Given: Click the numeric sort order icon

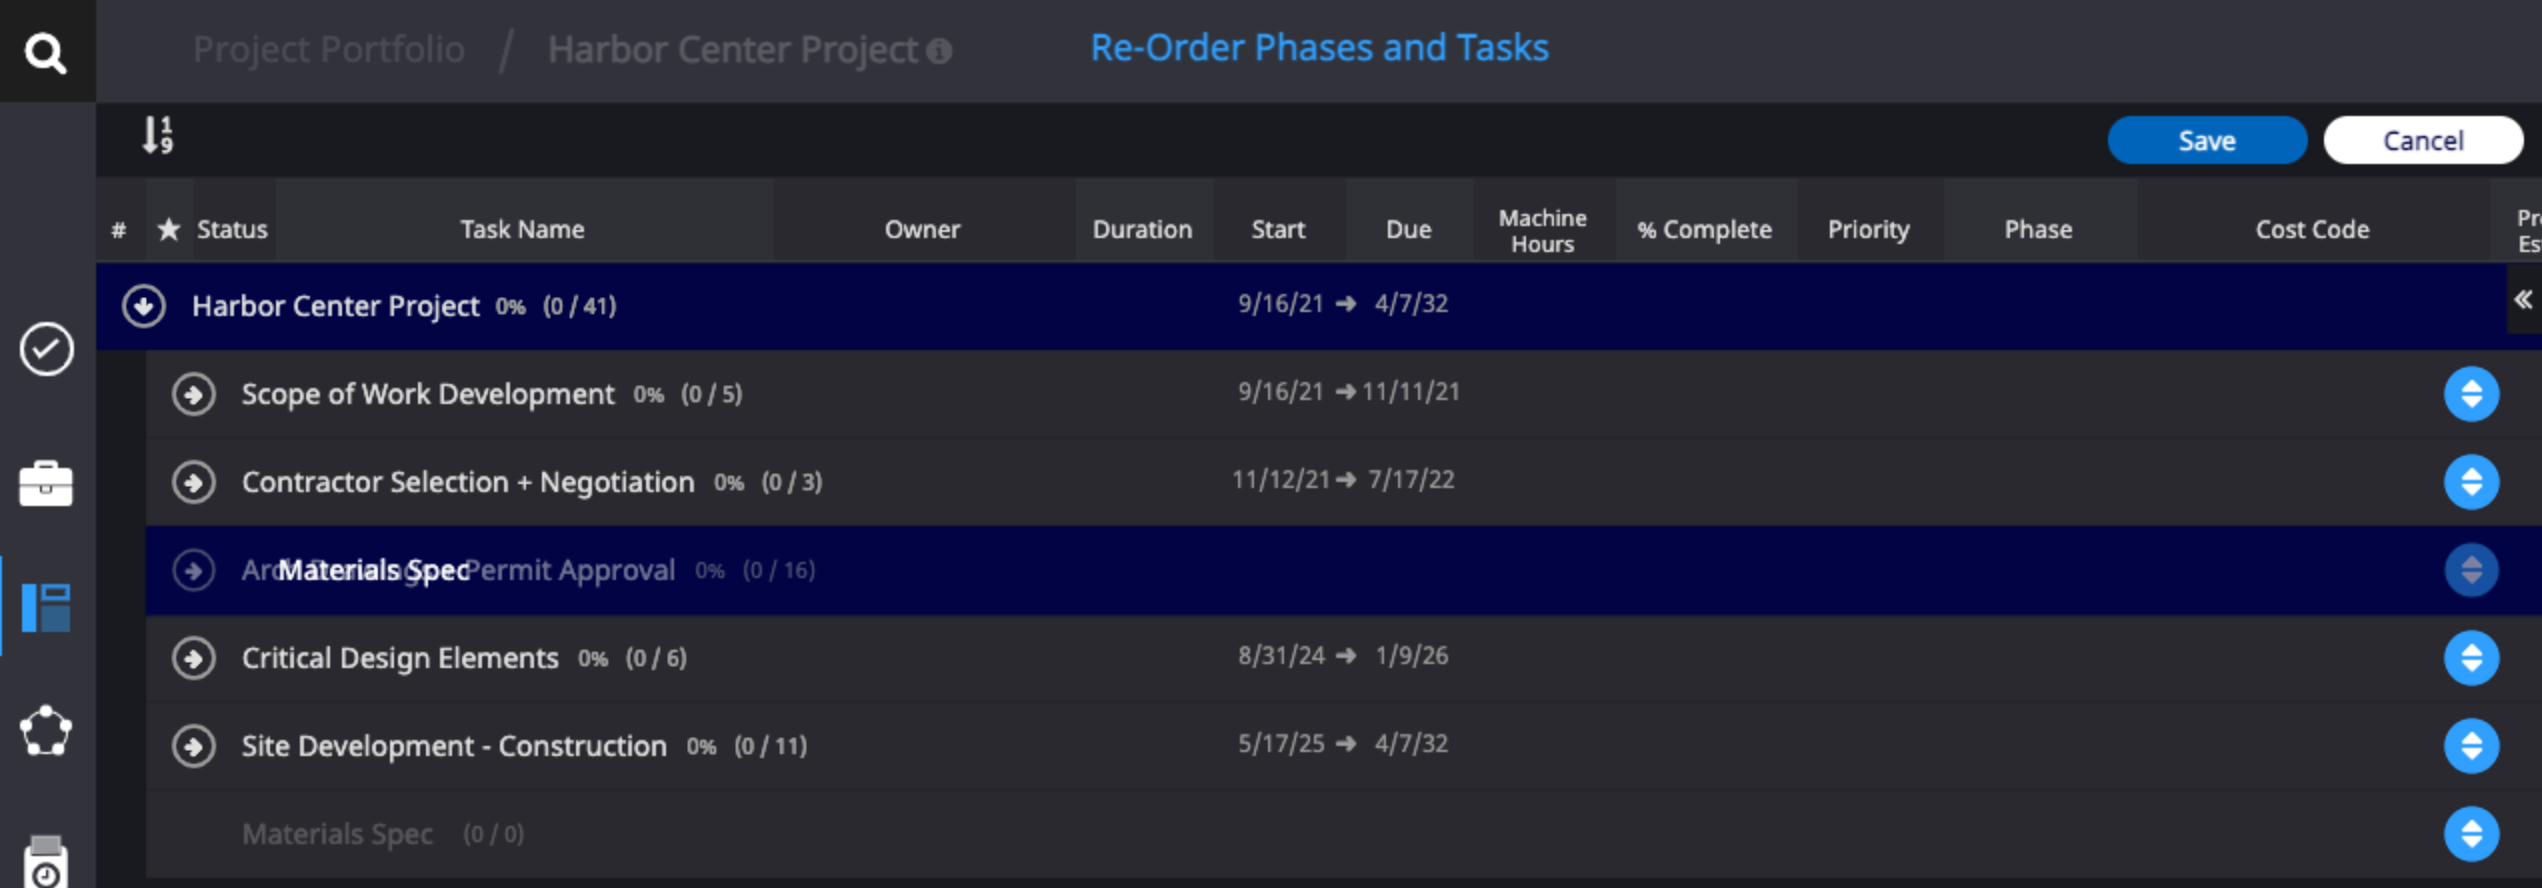Looking at the screenshot, I should point(157,135).
